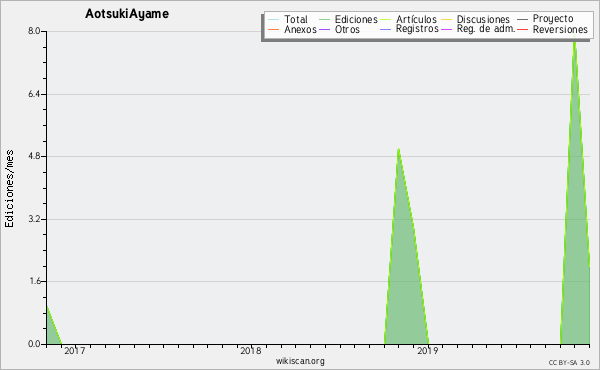Image resolution: width=600 pixels, height=370 pixels.
Task: Click the Reg. de adm. legend label
Action: [486, 29]
